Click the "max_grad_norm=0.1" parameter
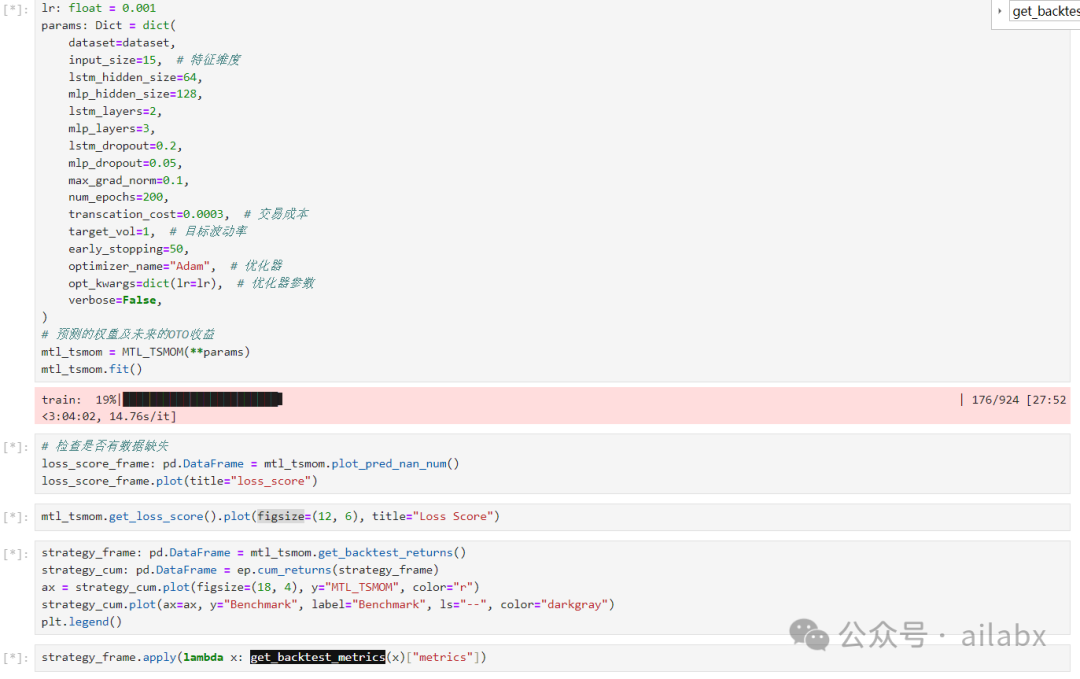The height and width of the screenshot is (679, 1080). pos(125,180)
